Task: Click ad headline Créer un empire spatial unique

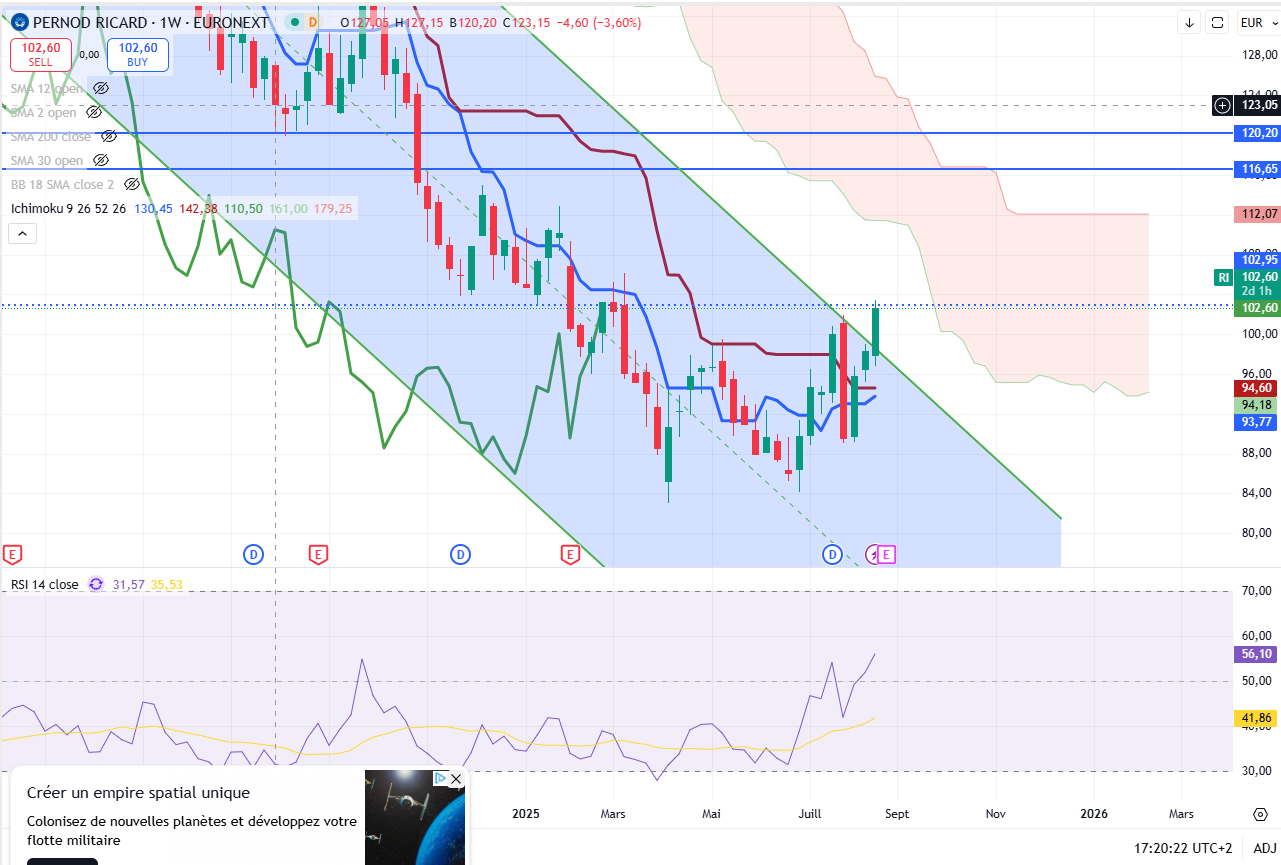Action: click(x=138, y=793)
